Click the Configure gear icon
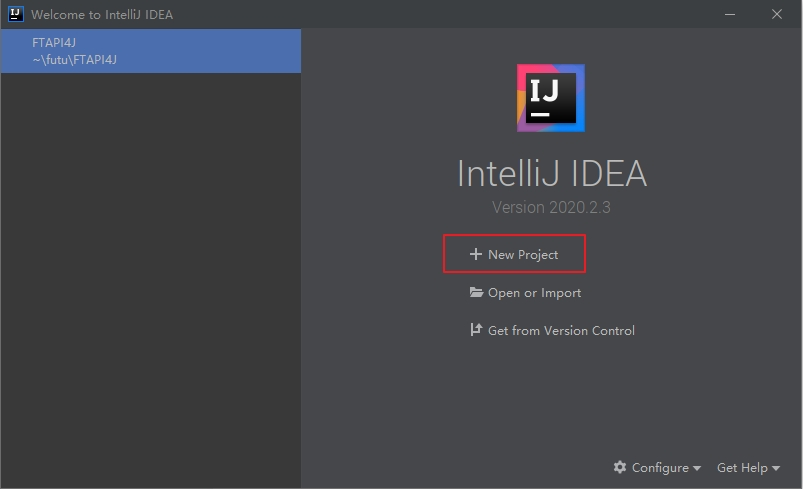The width and height of the screenshot is (803, 489). 620,467
